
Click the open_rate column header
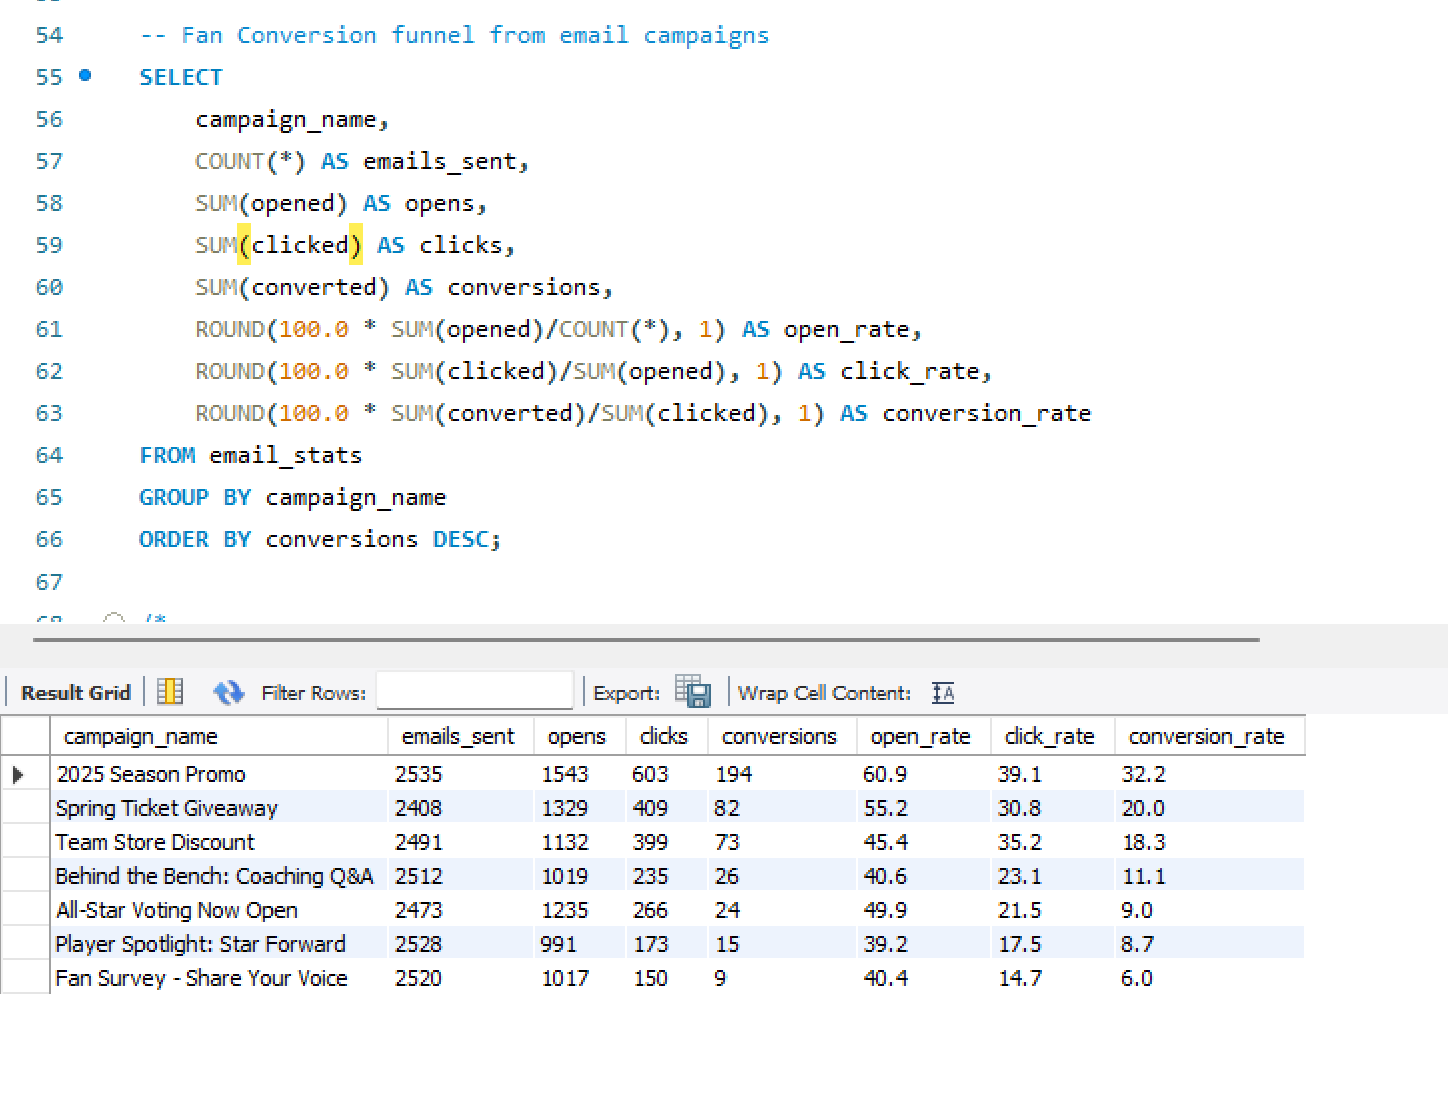click(920, 737)
